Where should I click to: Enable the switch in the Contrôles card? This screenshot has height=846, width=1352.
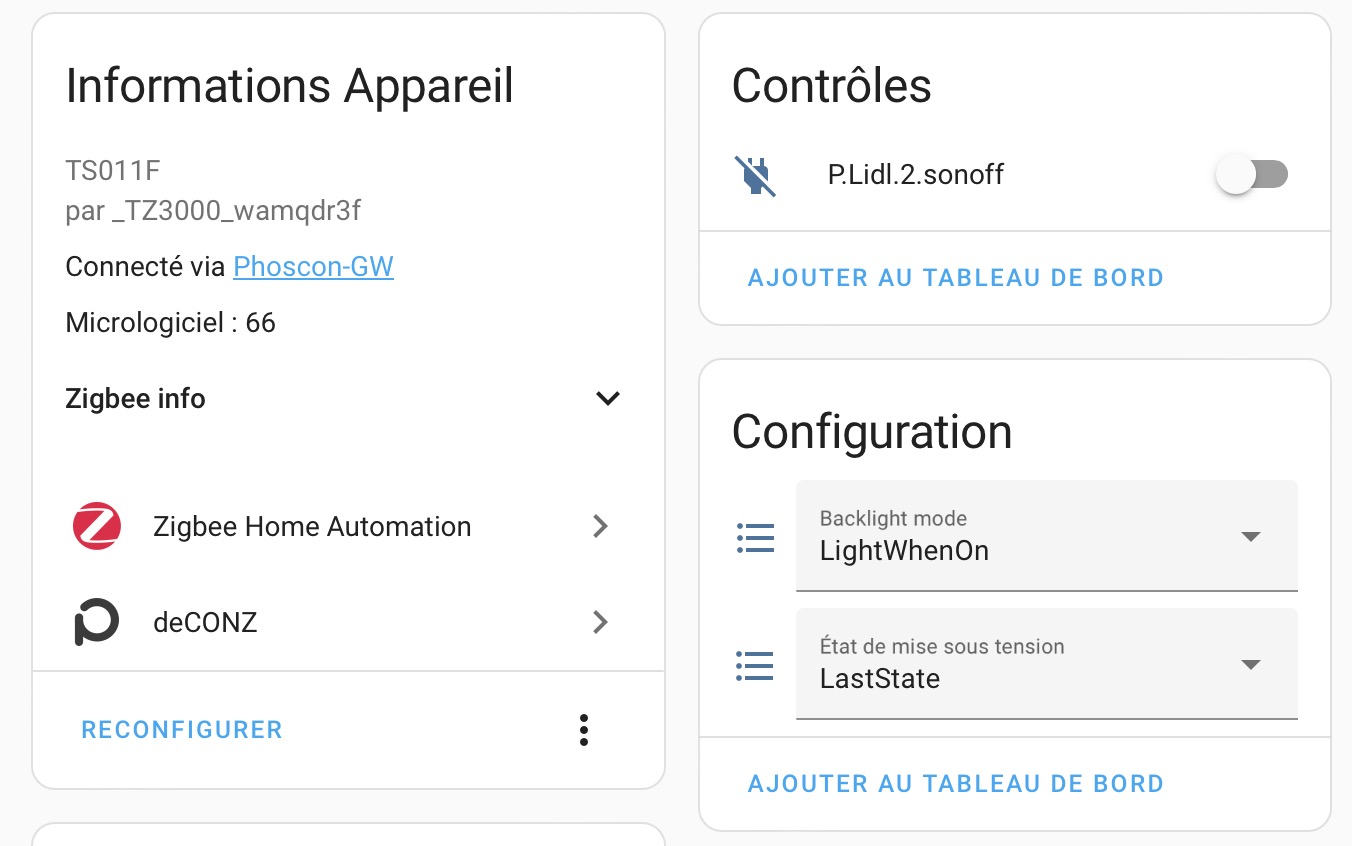(1252, 174)
